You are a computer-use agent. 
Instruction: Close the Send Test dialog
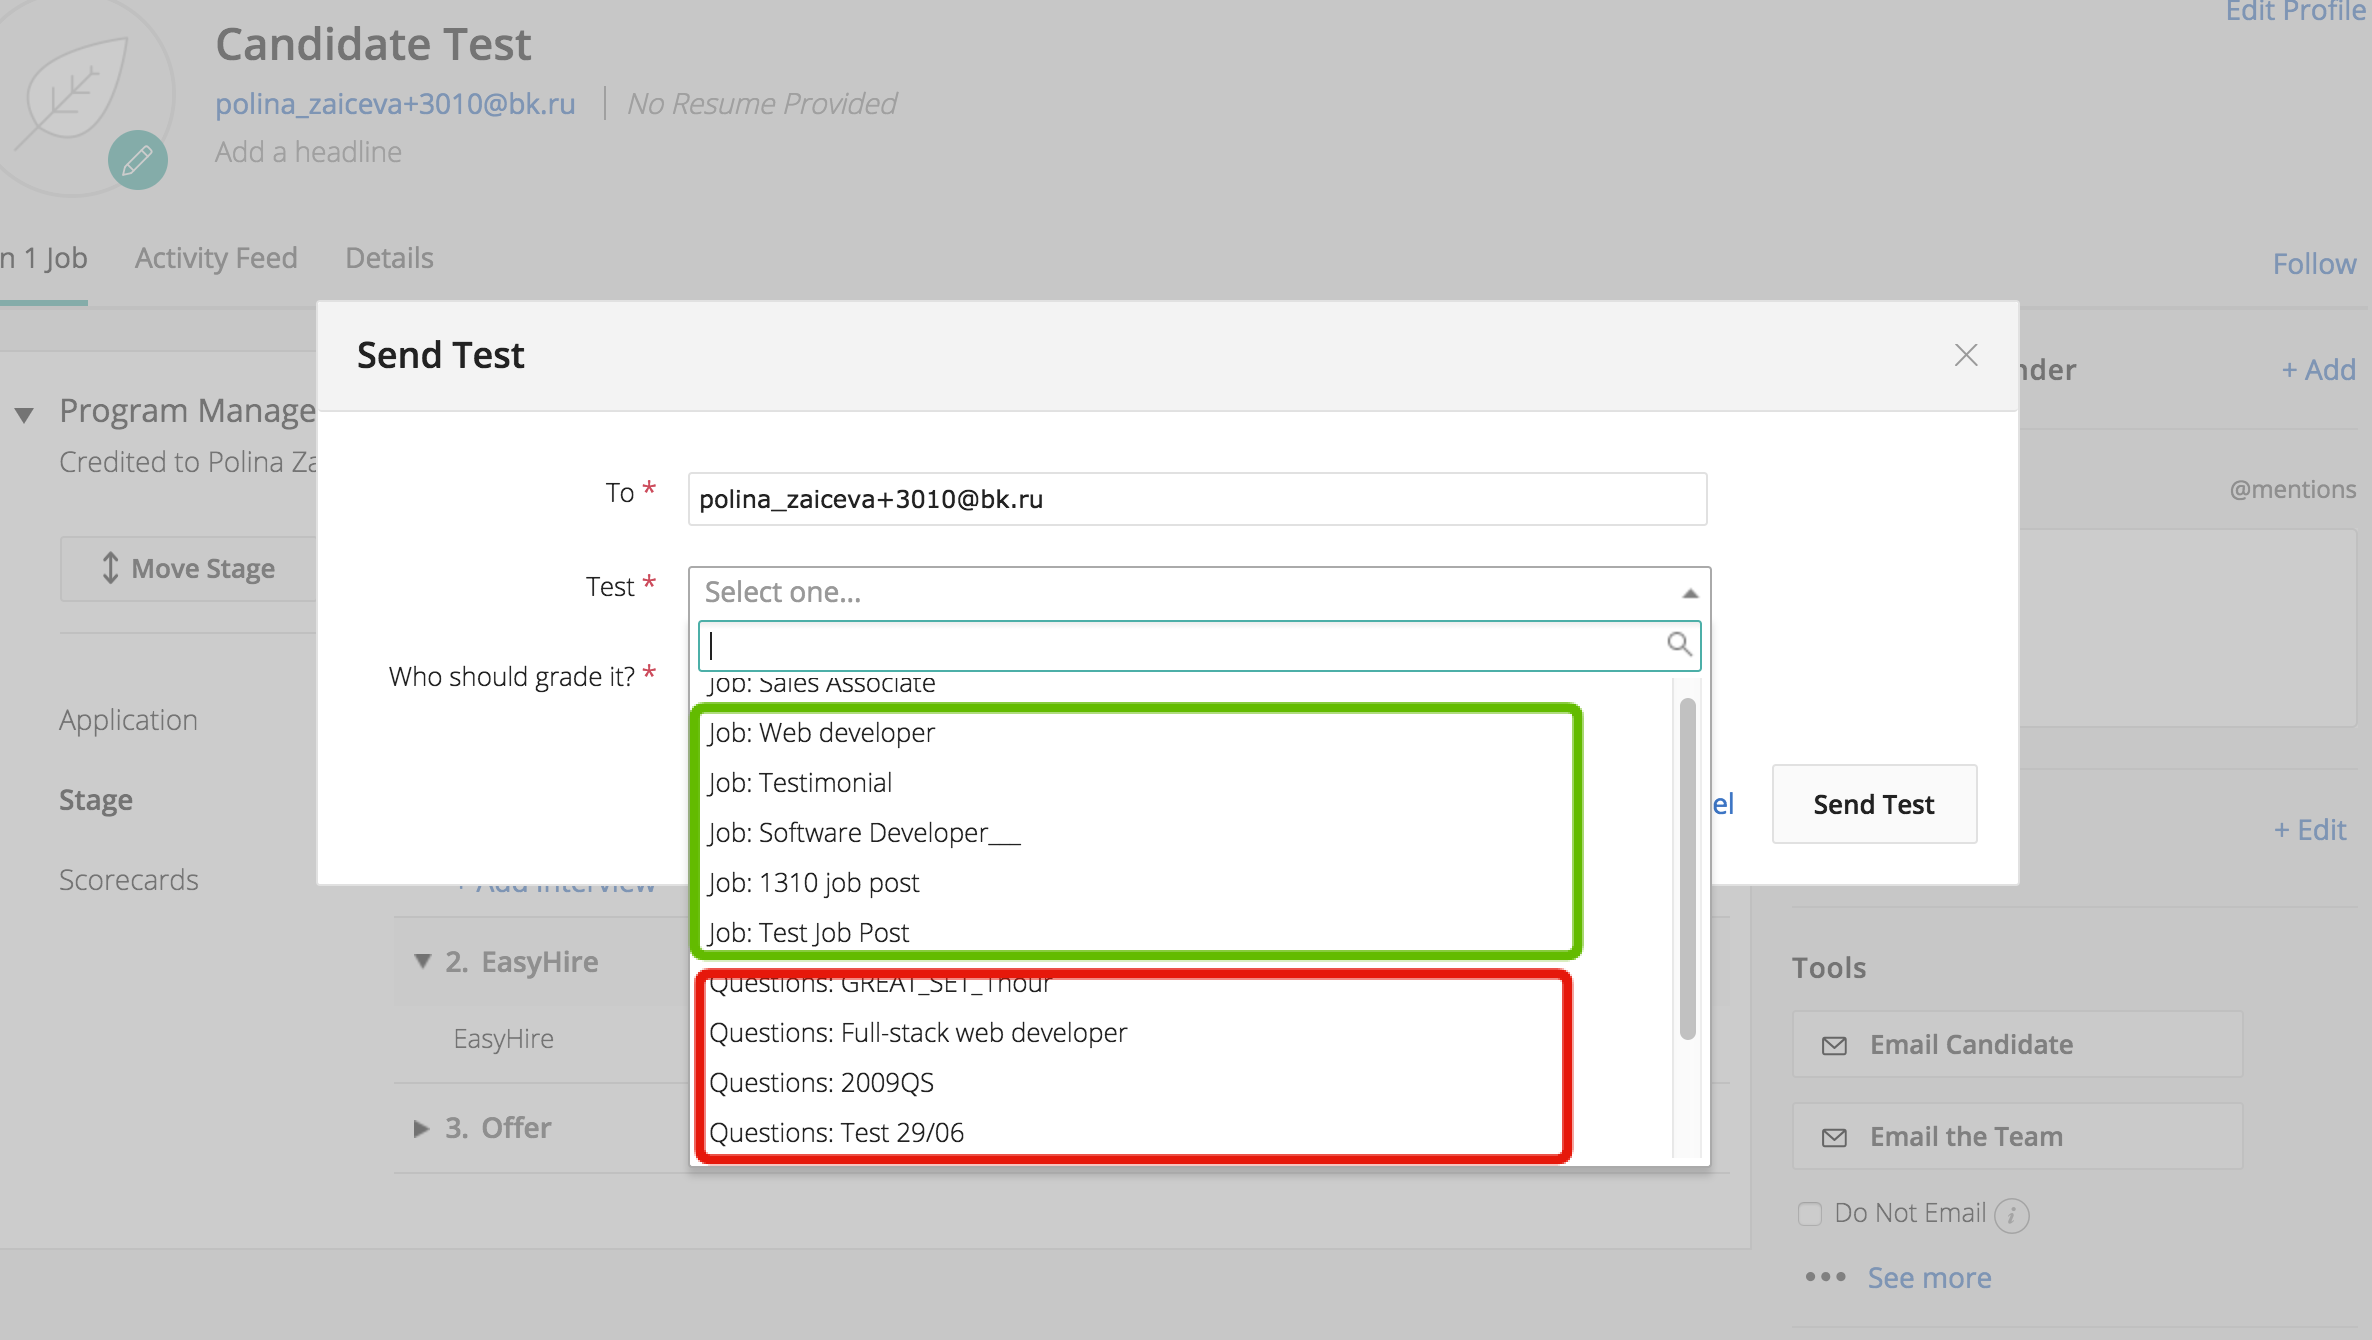point(1966,355)
